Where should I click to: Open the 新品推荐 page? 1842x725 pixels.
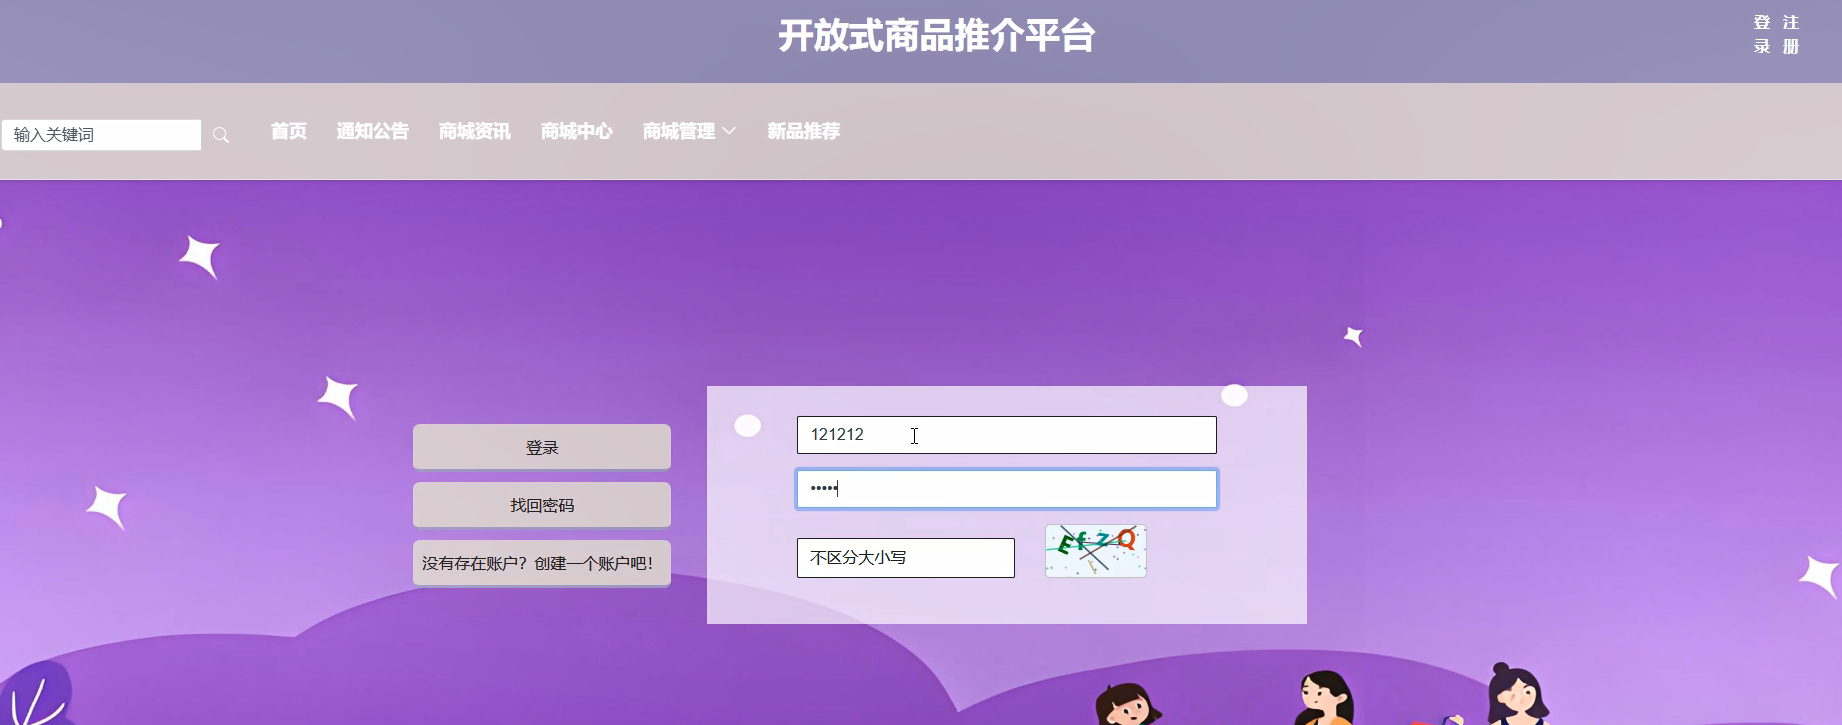(x=804, y=131)
